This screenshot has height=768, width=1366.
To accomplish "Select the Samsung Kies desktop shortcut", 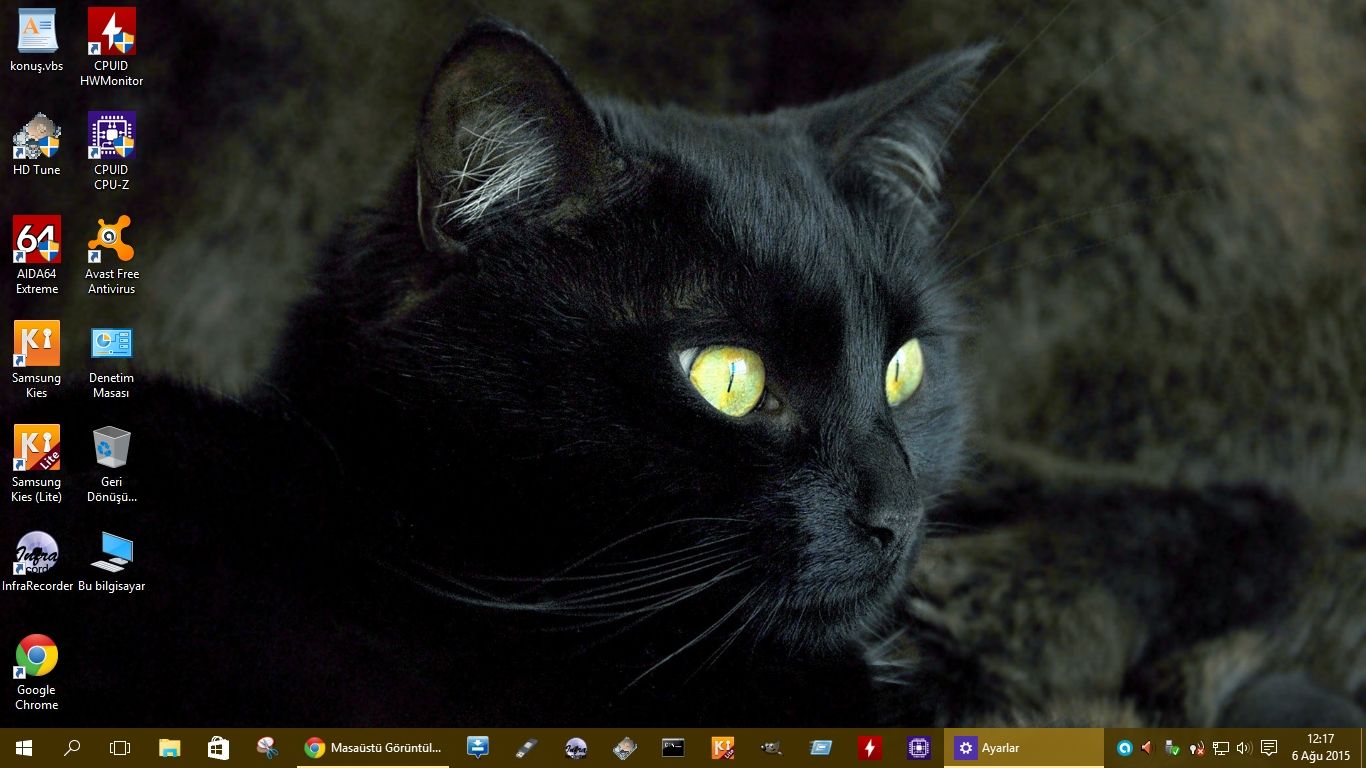I will pyautogui.click(x=37, y=359).
